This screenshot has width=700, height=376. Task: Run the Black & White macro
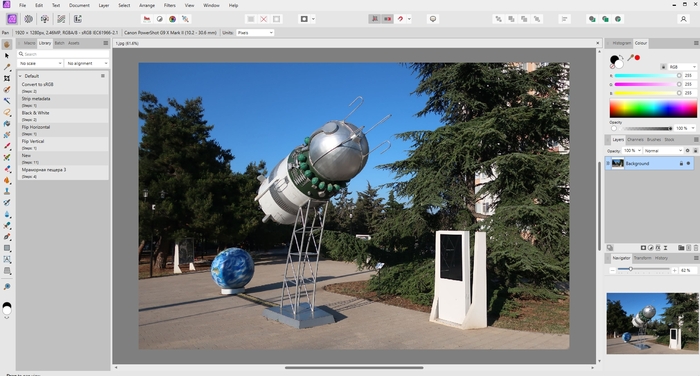click(63, 116)
